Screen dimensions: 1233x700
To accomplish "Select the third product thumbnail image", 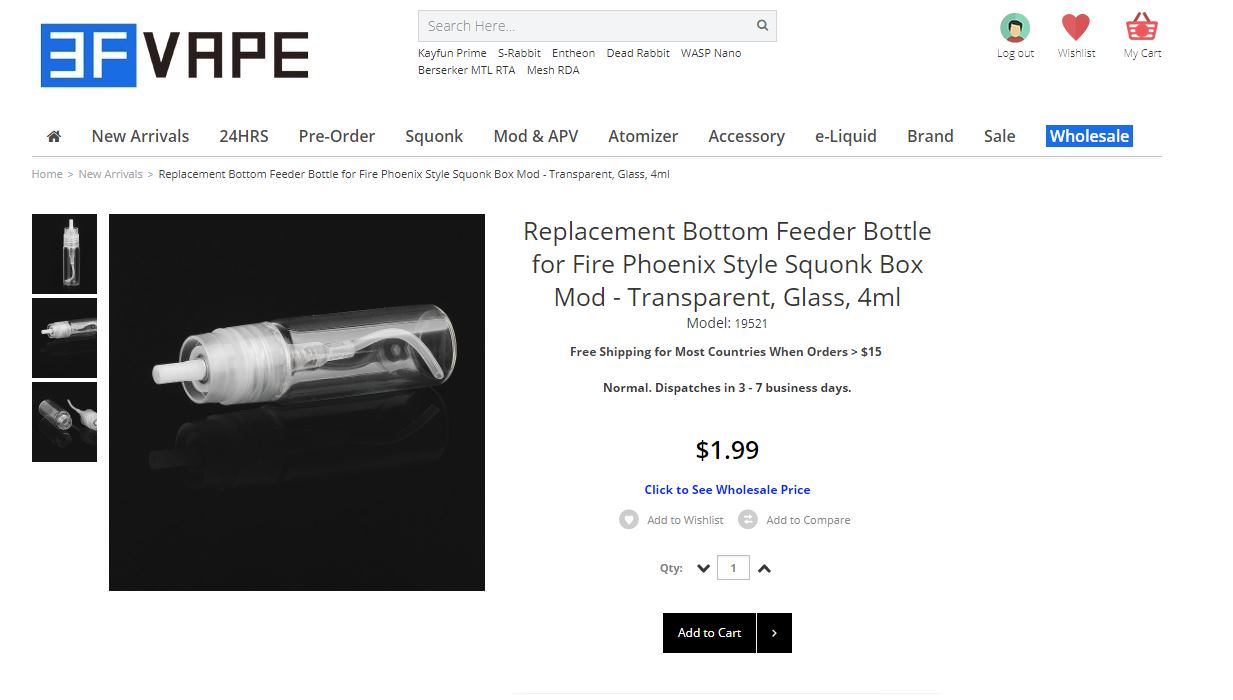I will 65,422.
